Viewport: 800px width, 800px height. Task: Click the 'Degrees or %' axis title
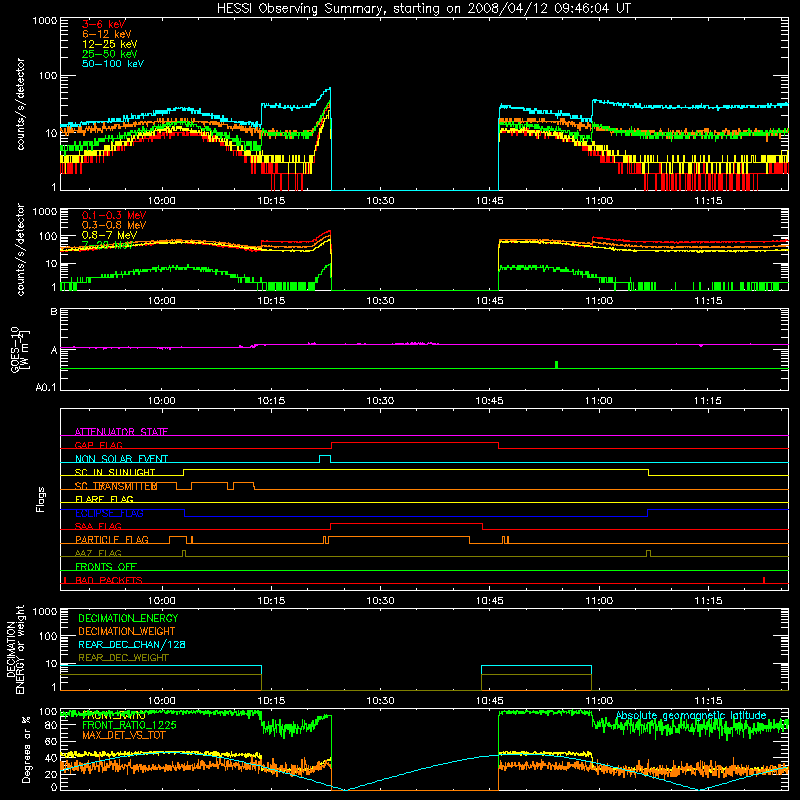pos(26,749)
